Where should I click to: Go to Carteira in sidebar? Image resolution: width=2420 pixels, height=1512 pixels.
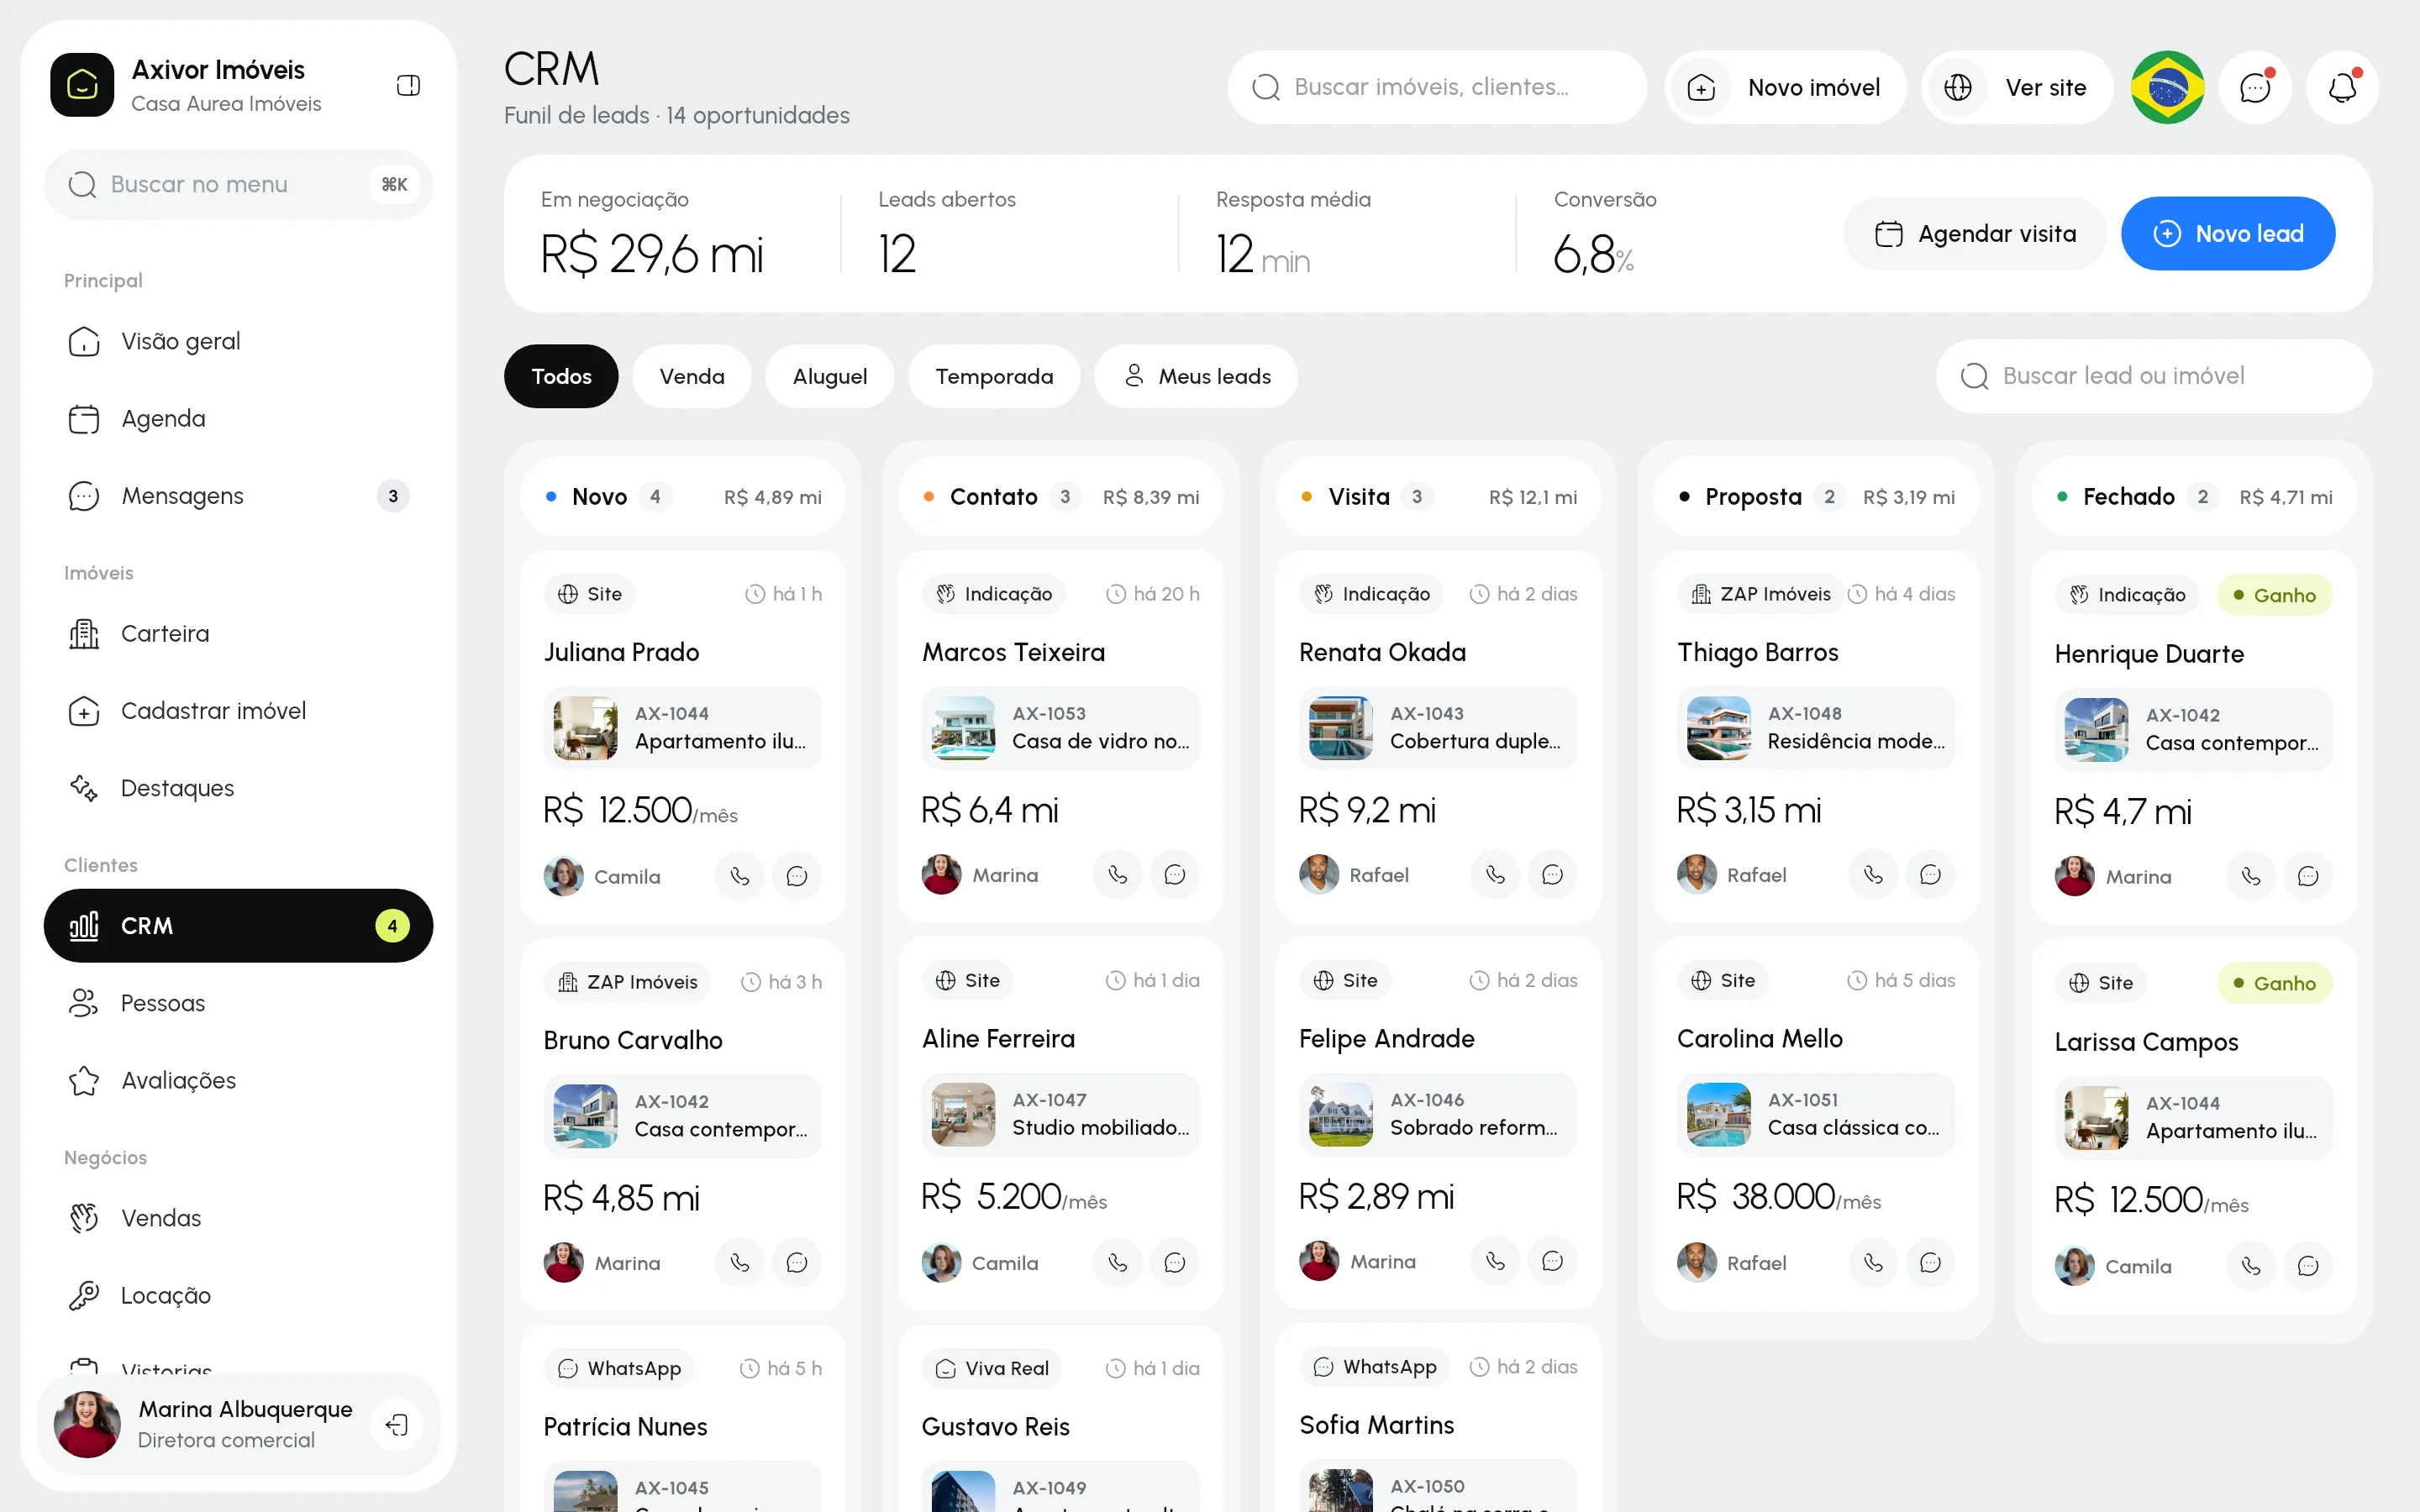(x=238, y=633)
